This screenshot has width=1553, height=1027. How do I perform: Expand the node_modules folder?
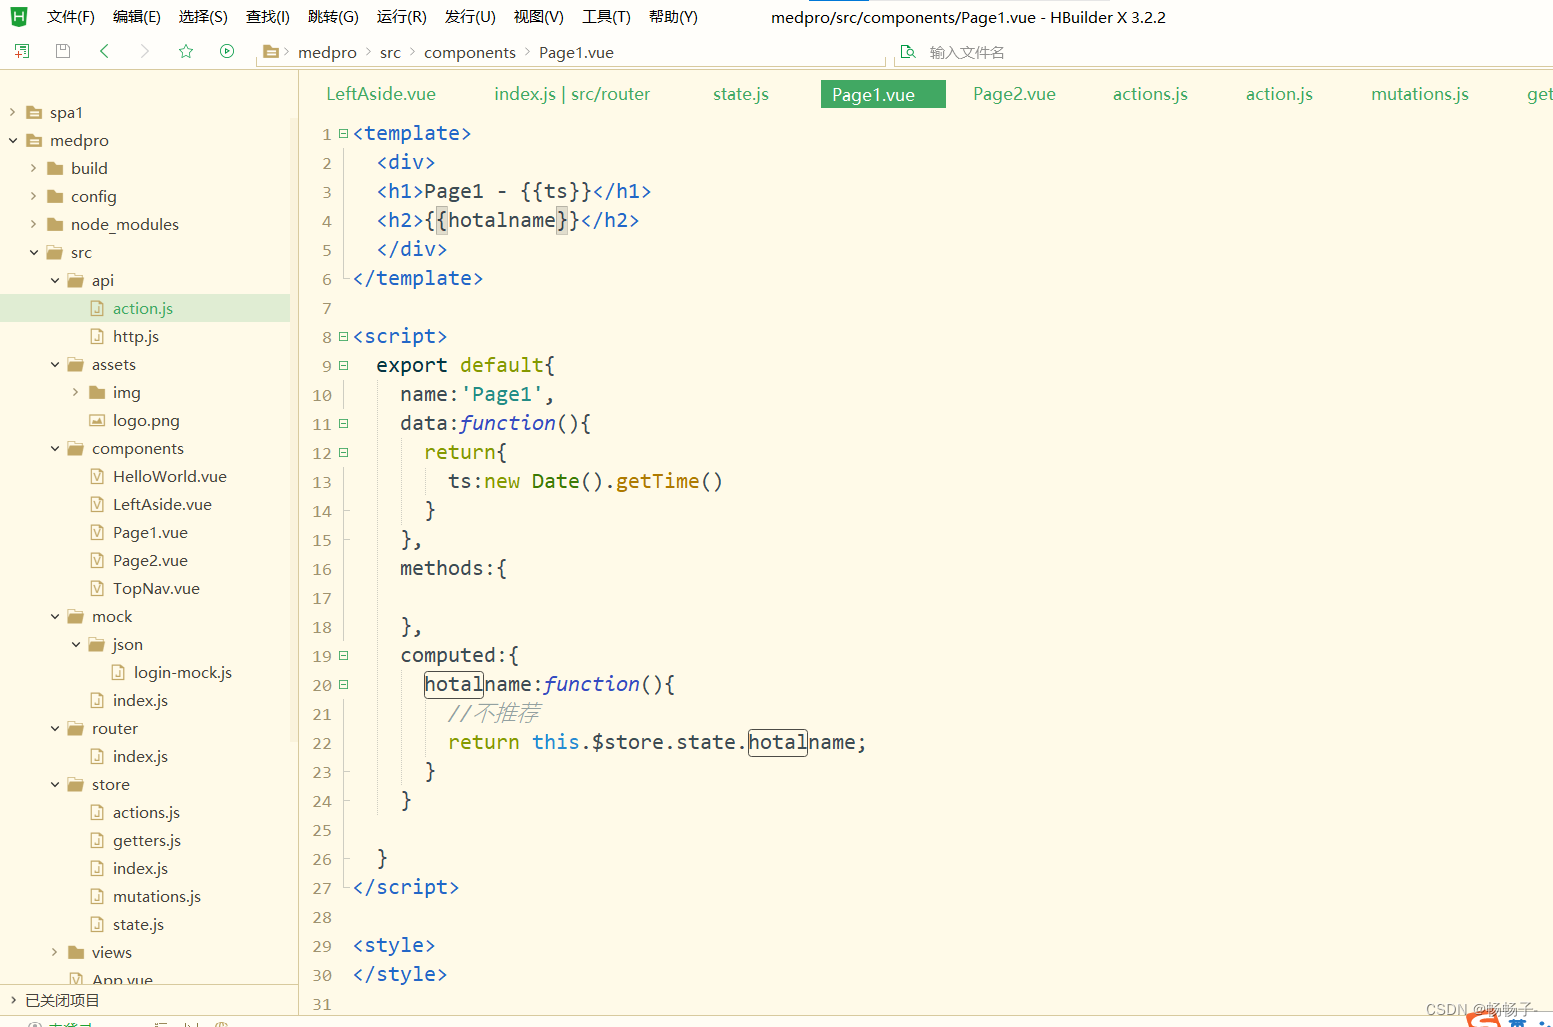tap(34, 224)
